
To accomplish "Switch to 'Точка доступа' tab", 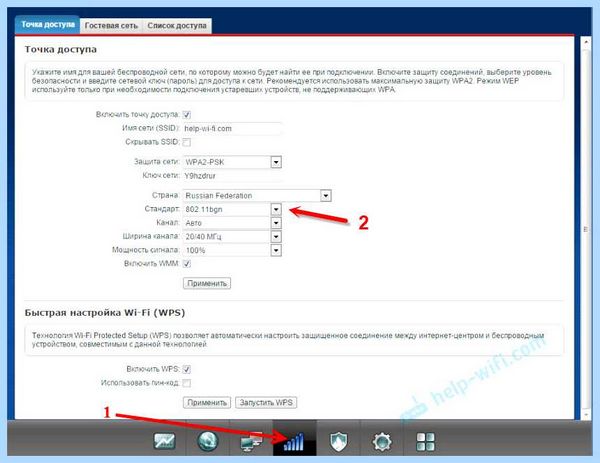I will pos(48,24).
